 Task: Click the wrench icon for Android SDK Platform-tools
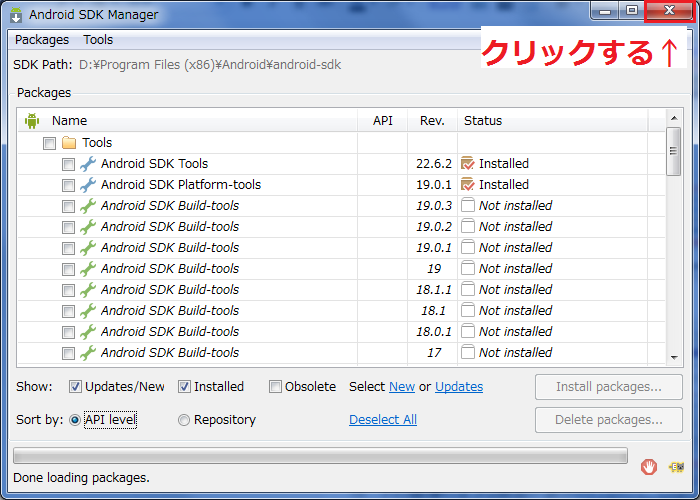[88, 185]
